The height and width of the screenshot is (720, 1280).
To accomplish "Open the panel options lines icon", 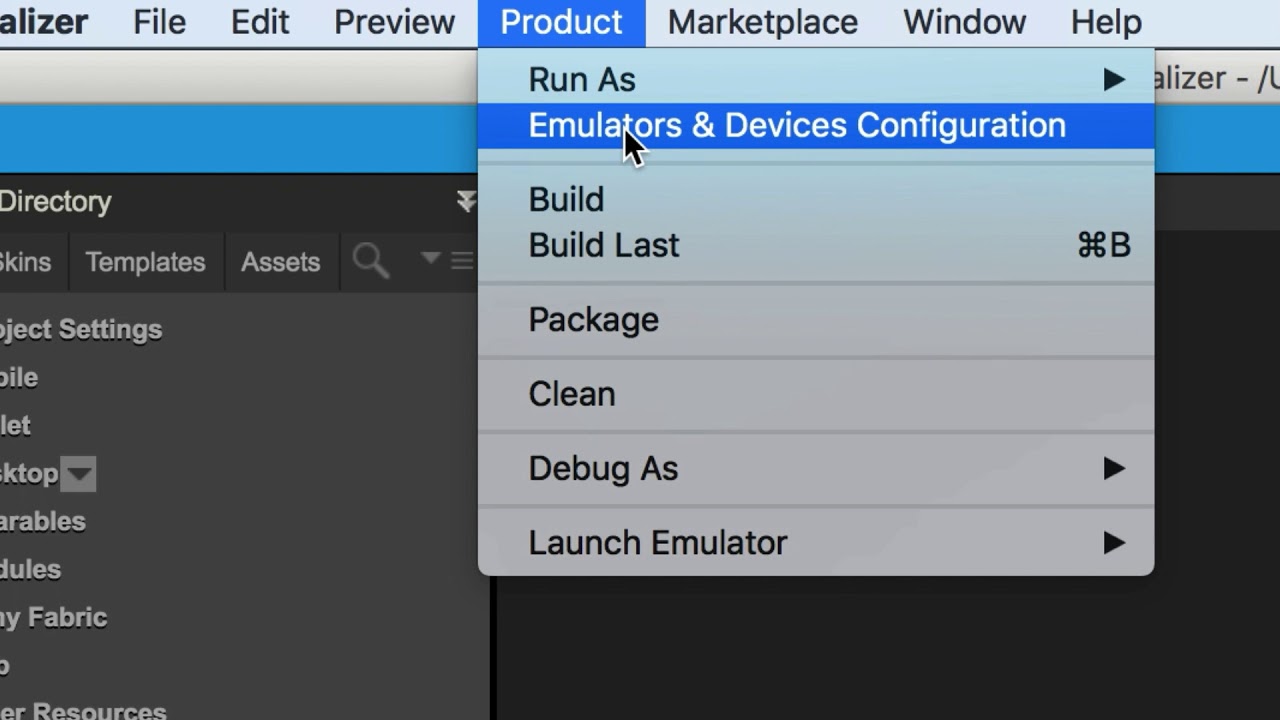I will pos(462,261).
